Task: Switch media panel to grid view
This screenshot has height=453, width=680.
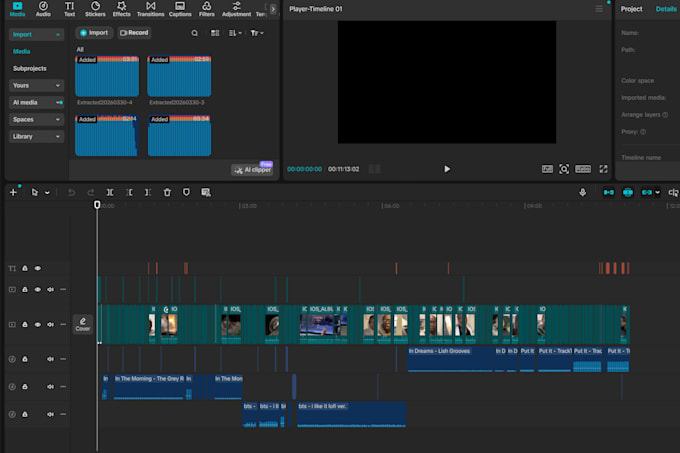Action: 215,33
